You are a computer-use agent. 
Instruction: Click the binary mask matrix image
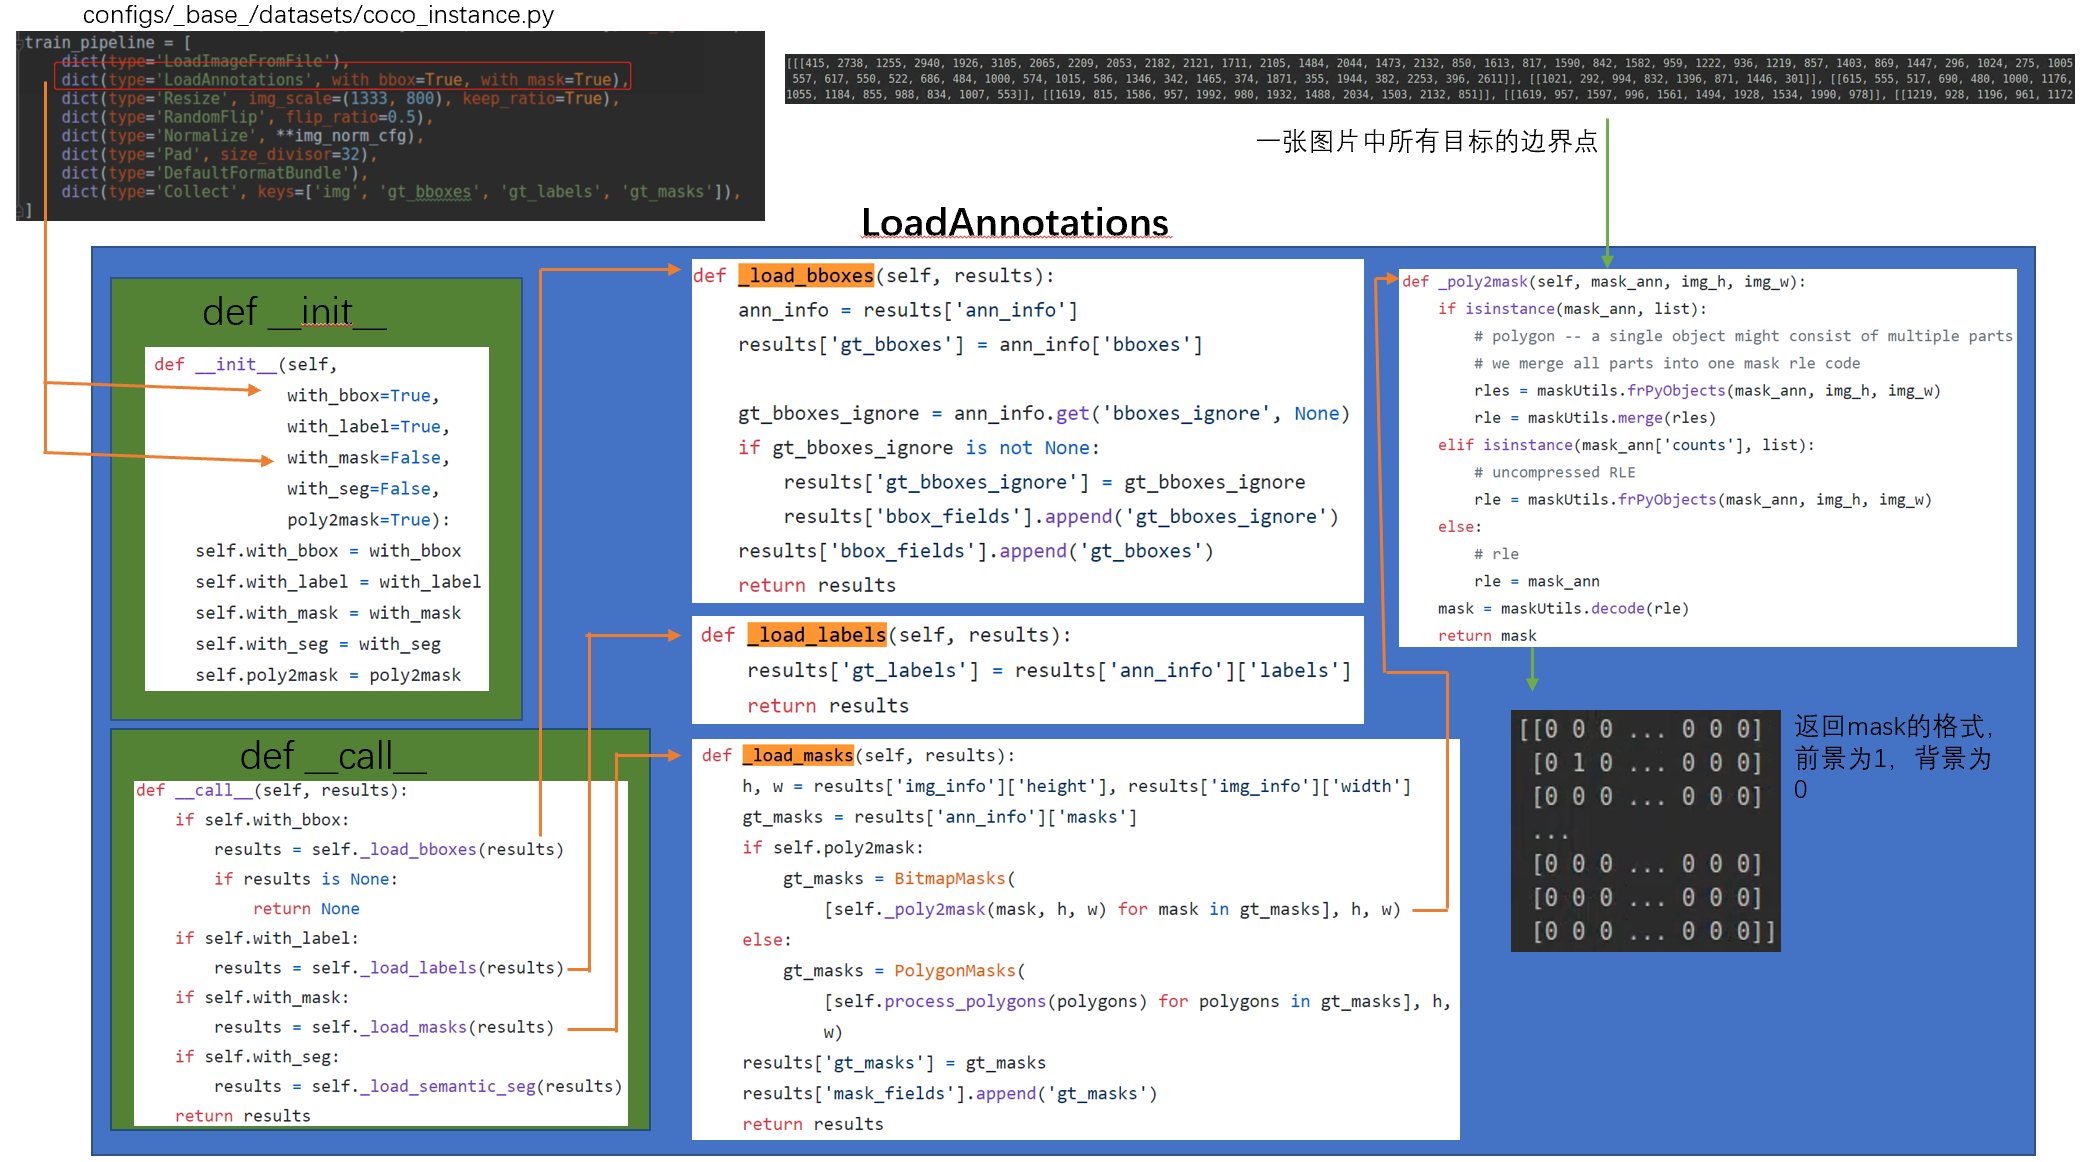tap(1644, 830)
